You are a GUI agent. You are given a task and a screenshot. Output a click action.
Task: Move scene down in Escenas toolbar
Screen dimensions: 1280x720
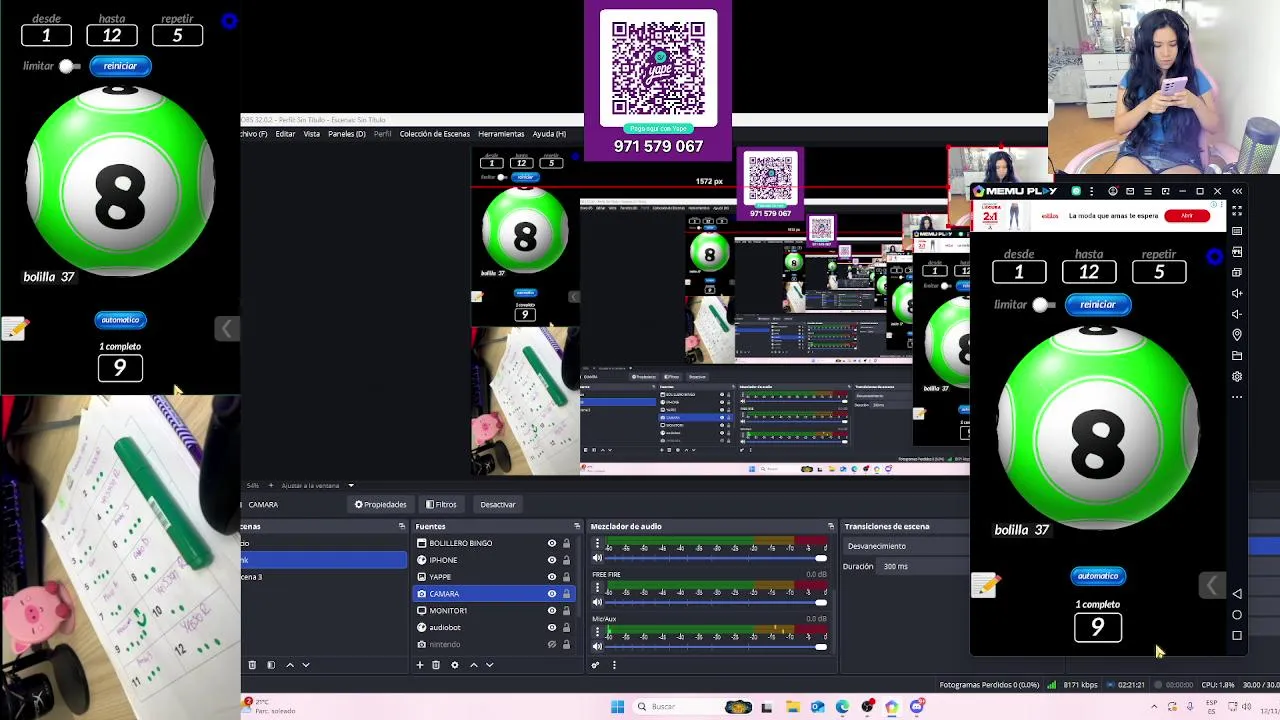pos(306,665)
